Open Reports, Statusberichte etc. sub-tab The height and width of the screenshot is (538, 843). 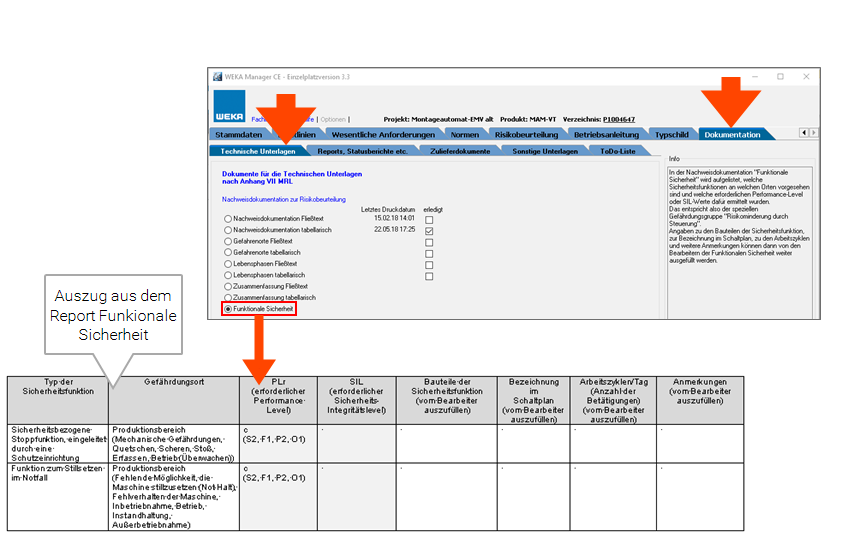(362, 151)
